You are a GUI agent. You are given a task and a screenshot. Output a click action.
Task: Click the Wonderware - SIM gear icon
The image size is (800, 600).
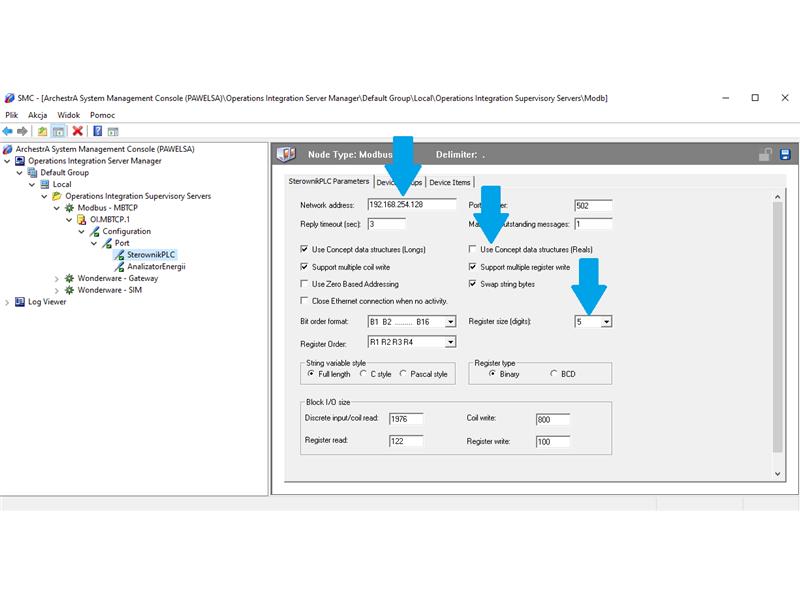coord(69,290)
